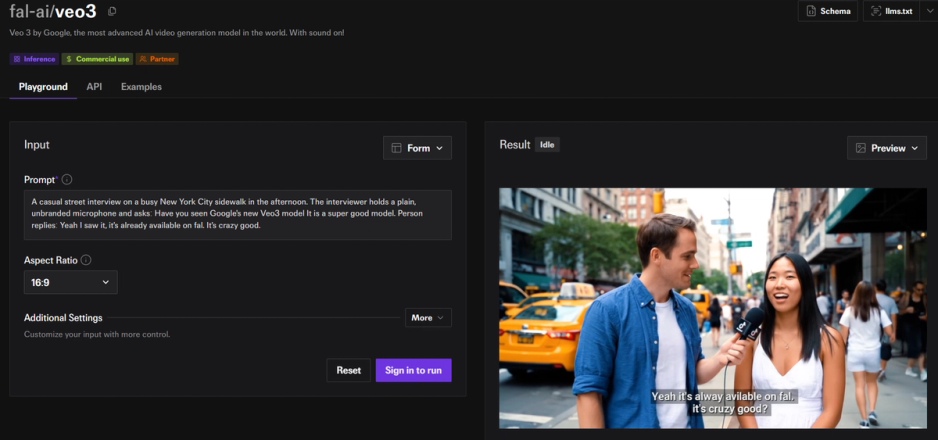Screen dimensions: 938x440
Task: Click the Inference tag
Action: point(34,59)
